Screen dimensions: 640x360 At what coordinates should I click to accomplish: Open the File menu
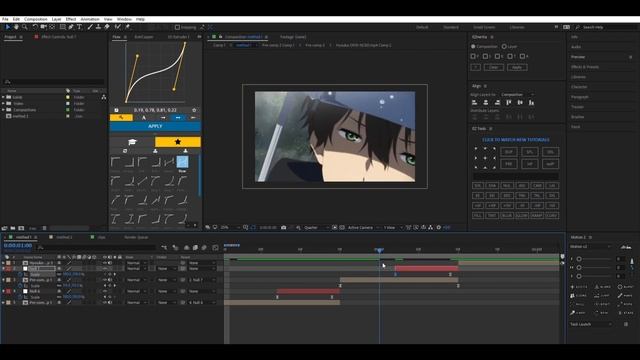pyautogui.click(x=5, y=19)
